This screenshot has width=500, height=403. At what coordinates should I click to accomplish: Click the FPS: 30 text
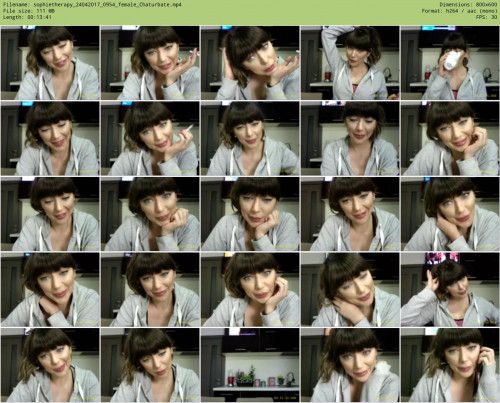(487, 17)
